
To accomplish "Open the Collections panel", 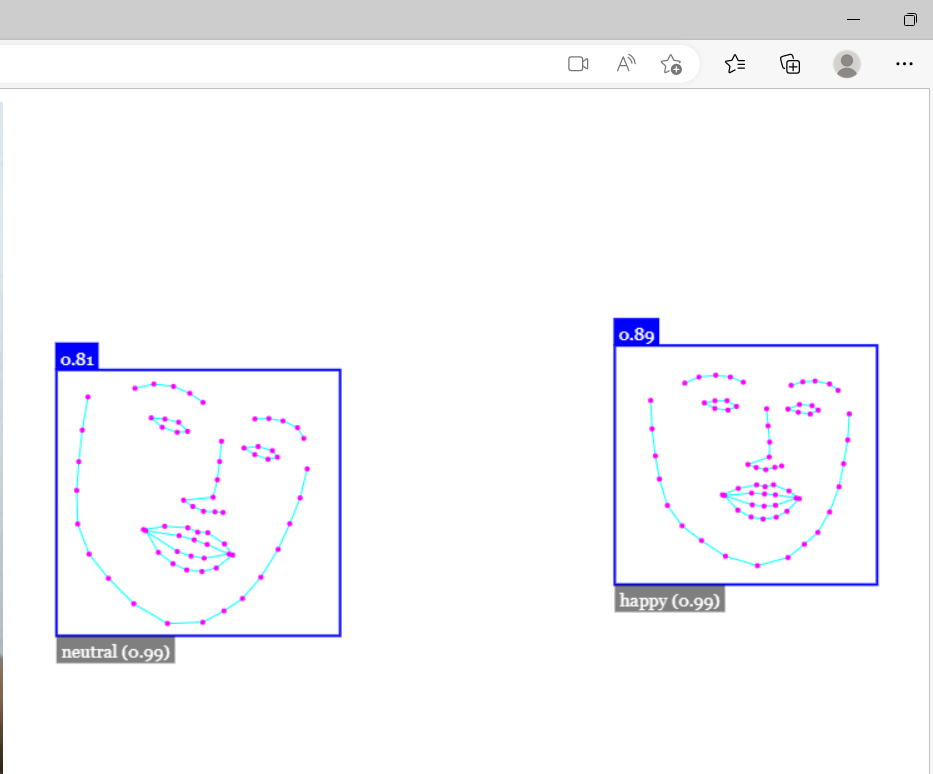I will (x=790, y=64).
